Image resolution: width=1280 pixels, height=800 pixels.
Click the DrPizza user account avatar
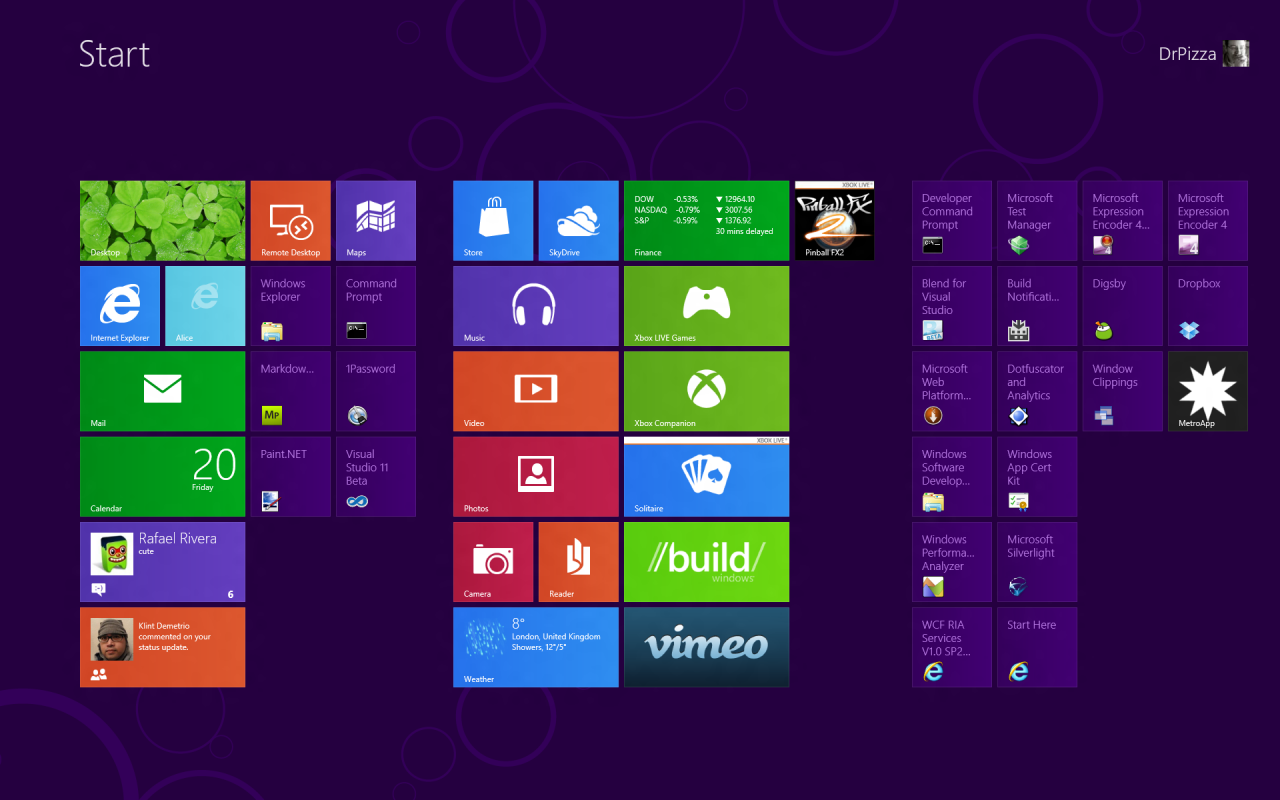tap(1236, 53)
